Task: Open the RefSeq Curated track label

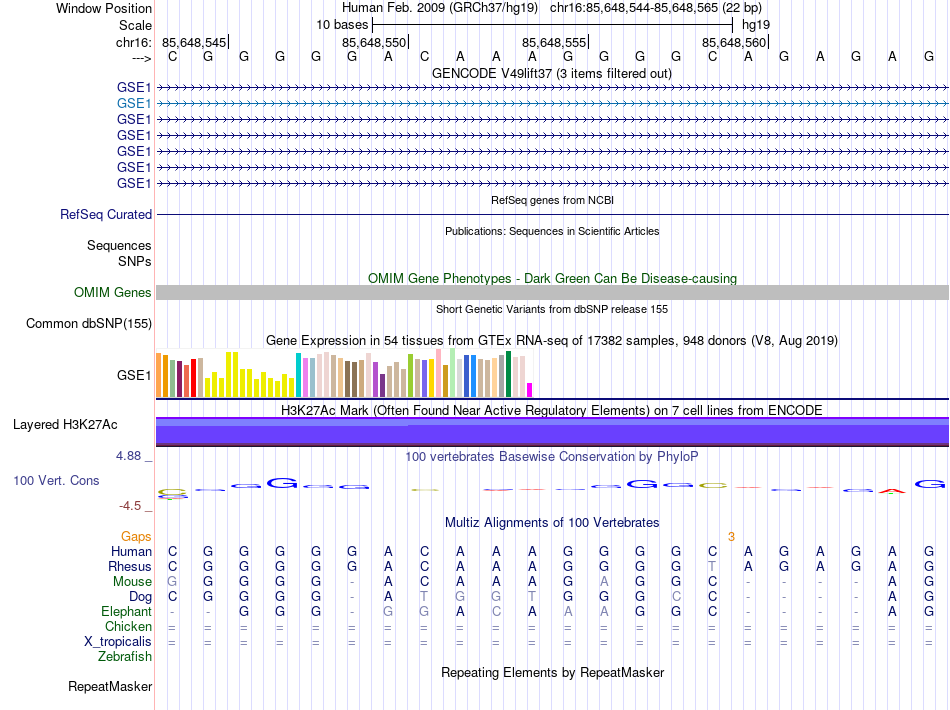Action: point(106,214)
